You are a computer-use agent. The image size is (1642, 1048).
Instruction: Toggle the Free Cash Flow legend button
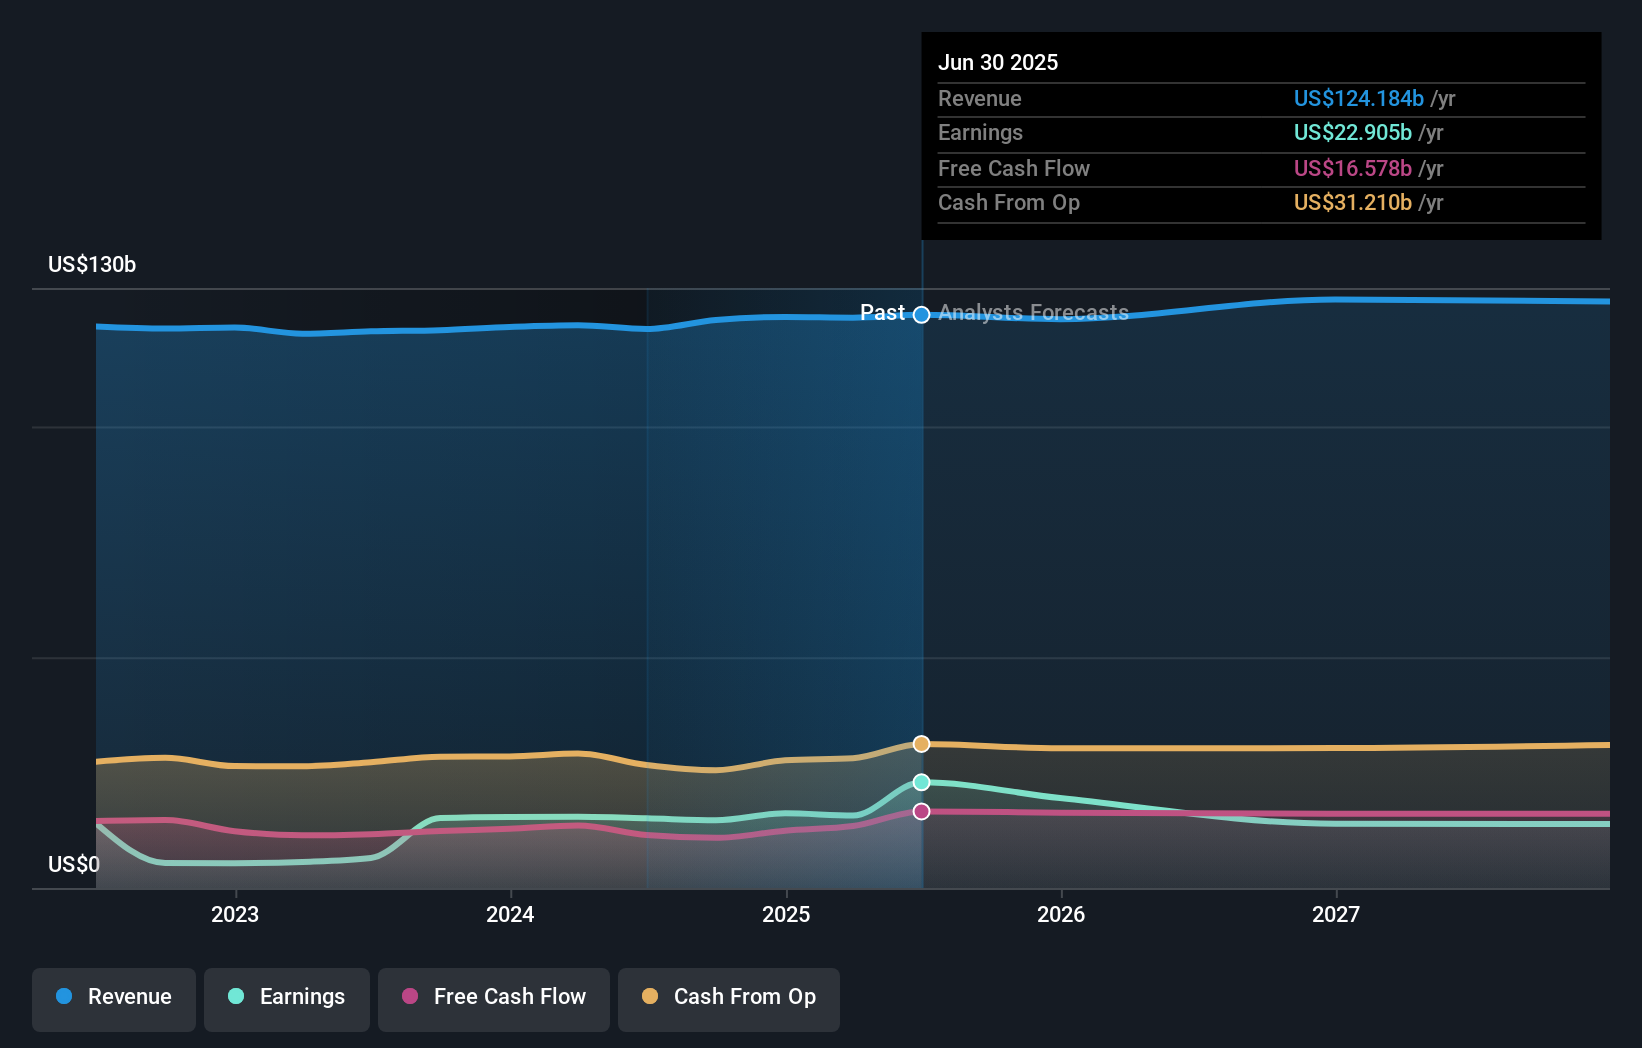(x=494, y=999)
